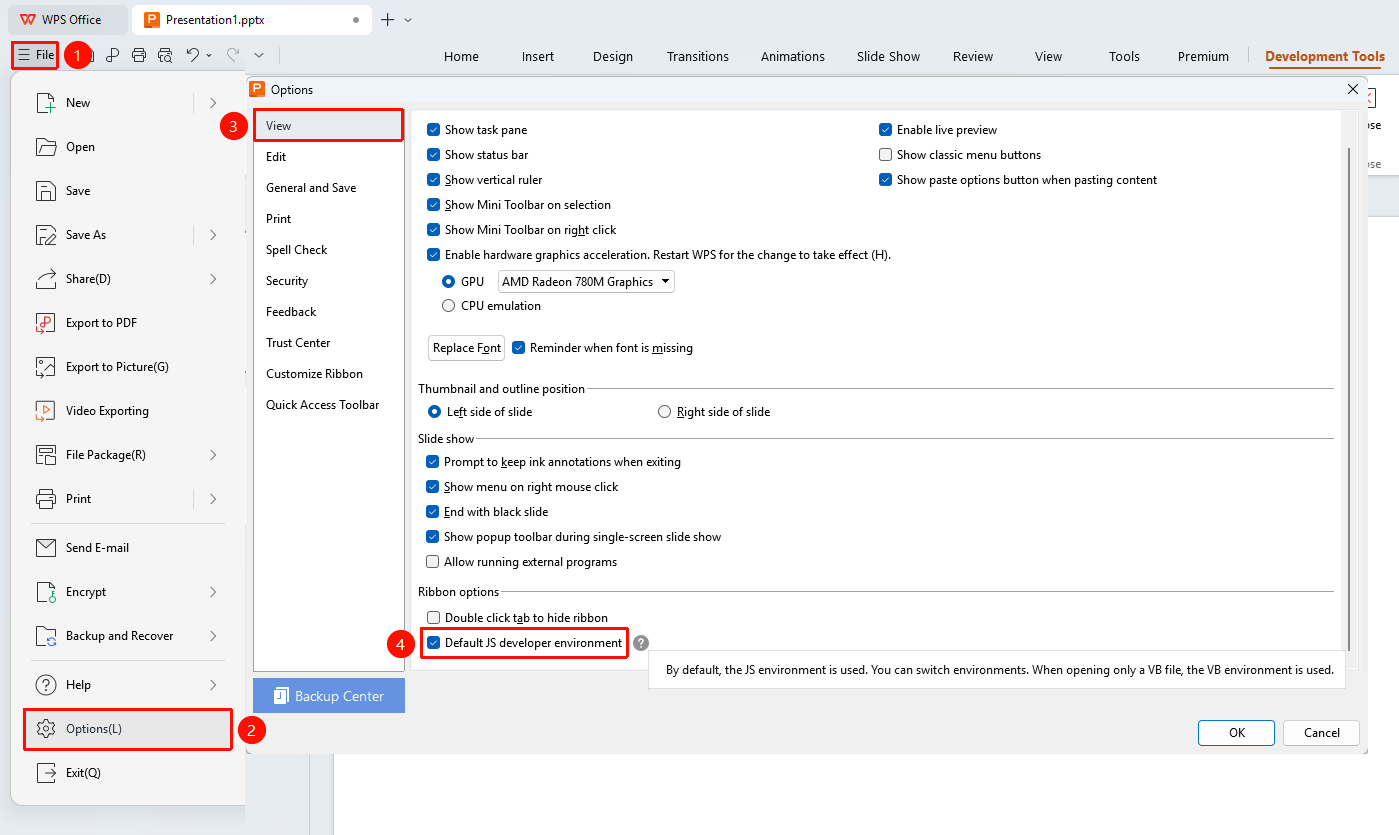This screenshot has height=835, width=1399.
Task: Click the Cancel button
Action: coord(1321,733)
